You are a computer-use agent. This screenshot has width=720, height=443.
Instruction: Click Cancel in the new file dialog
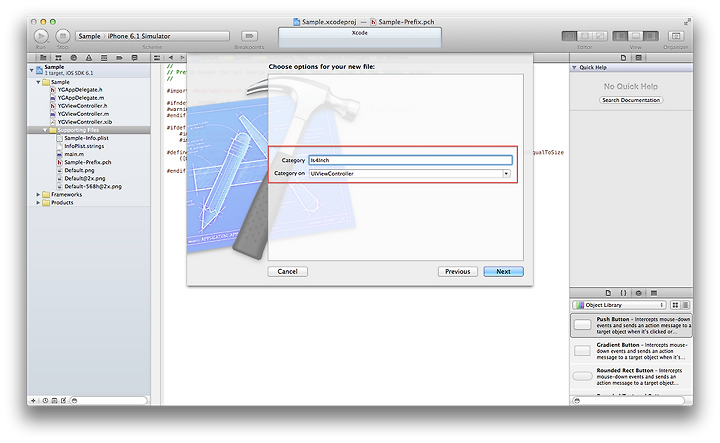287,272
